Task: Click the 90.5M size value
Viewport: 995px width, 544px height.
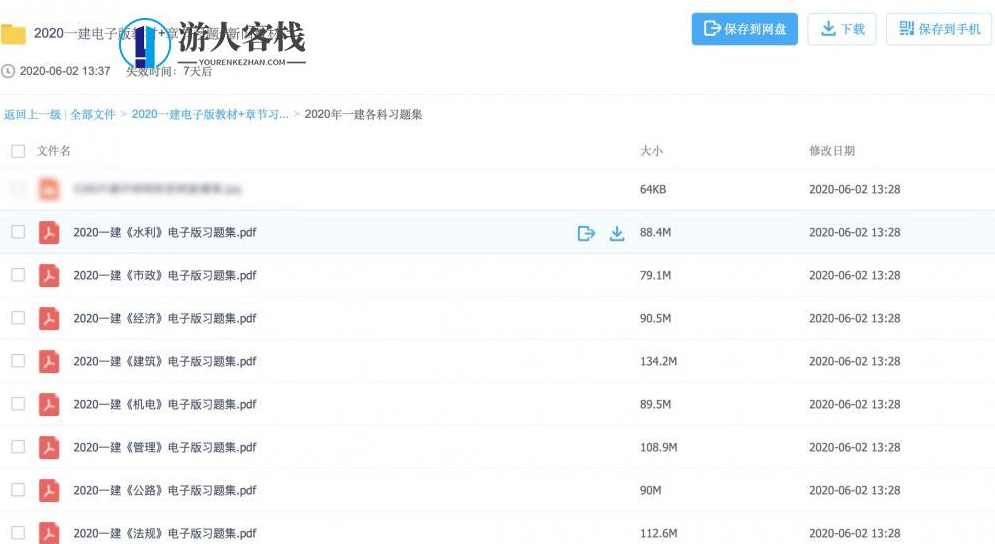Action: [656, 318]
